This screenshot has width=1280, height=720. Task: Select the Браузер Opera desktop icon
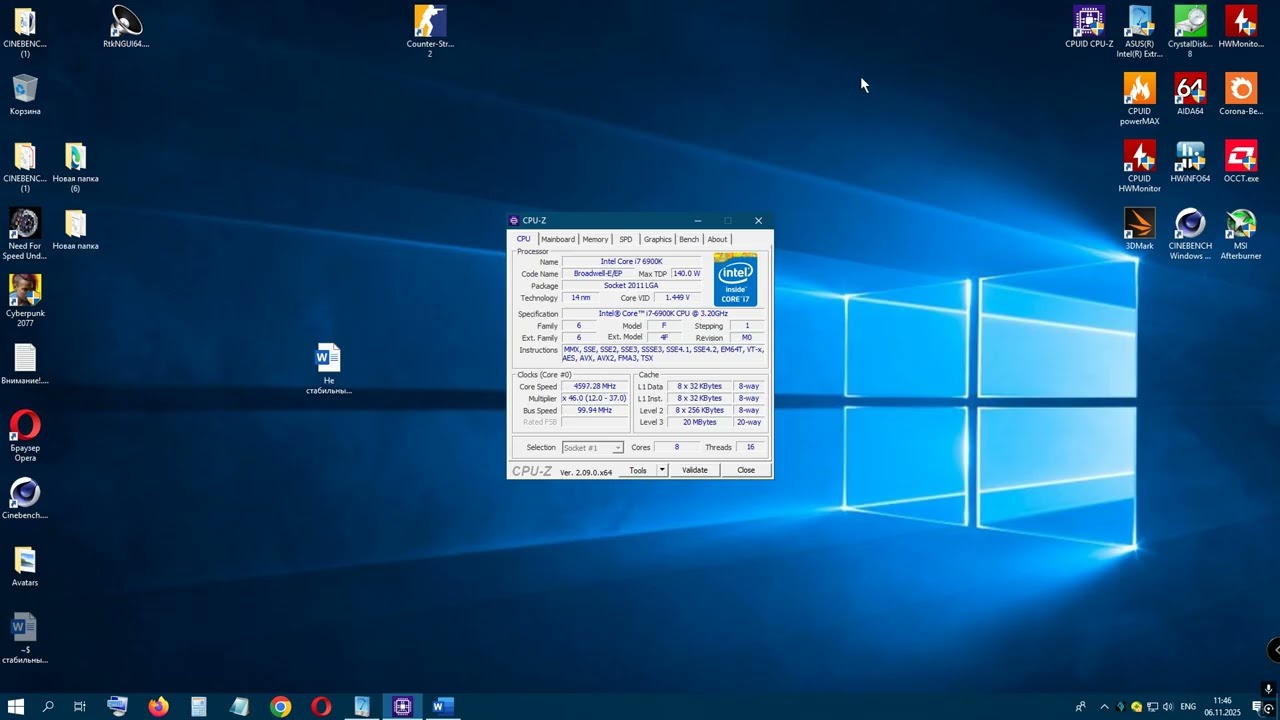25,436
